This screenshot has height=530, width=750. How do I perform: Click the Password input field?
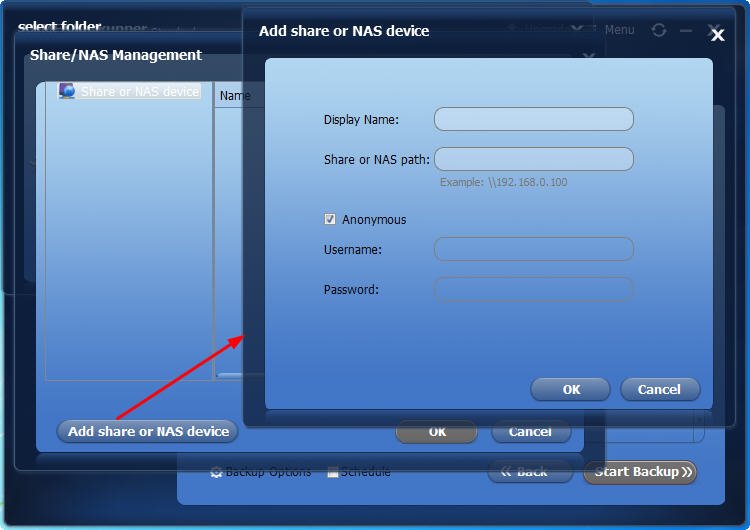coord(534,289)
